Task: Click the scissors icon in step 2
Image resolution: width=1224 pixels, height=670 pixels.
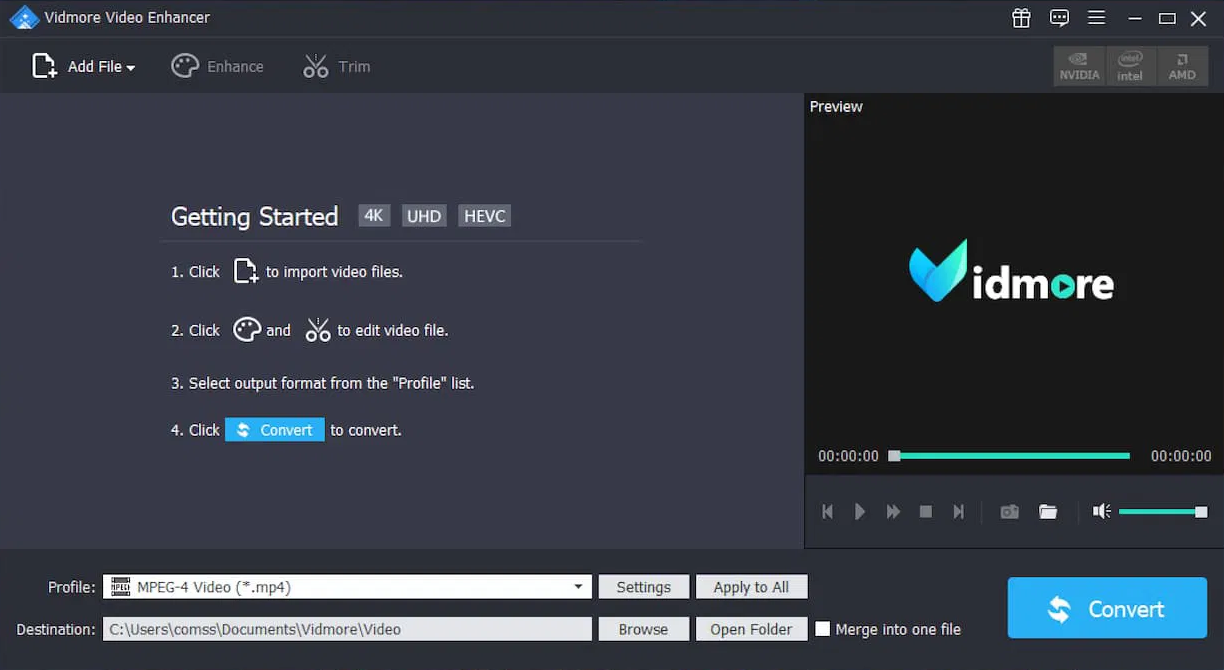Action: pyautogui.click(x=317, y=330)
